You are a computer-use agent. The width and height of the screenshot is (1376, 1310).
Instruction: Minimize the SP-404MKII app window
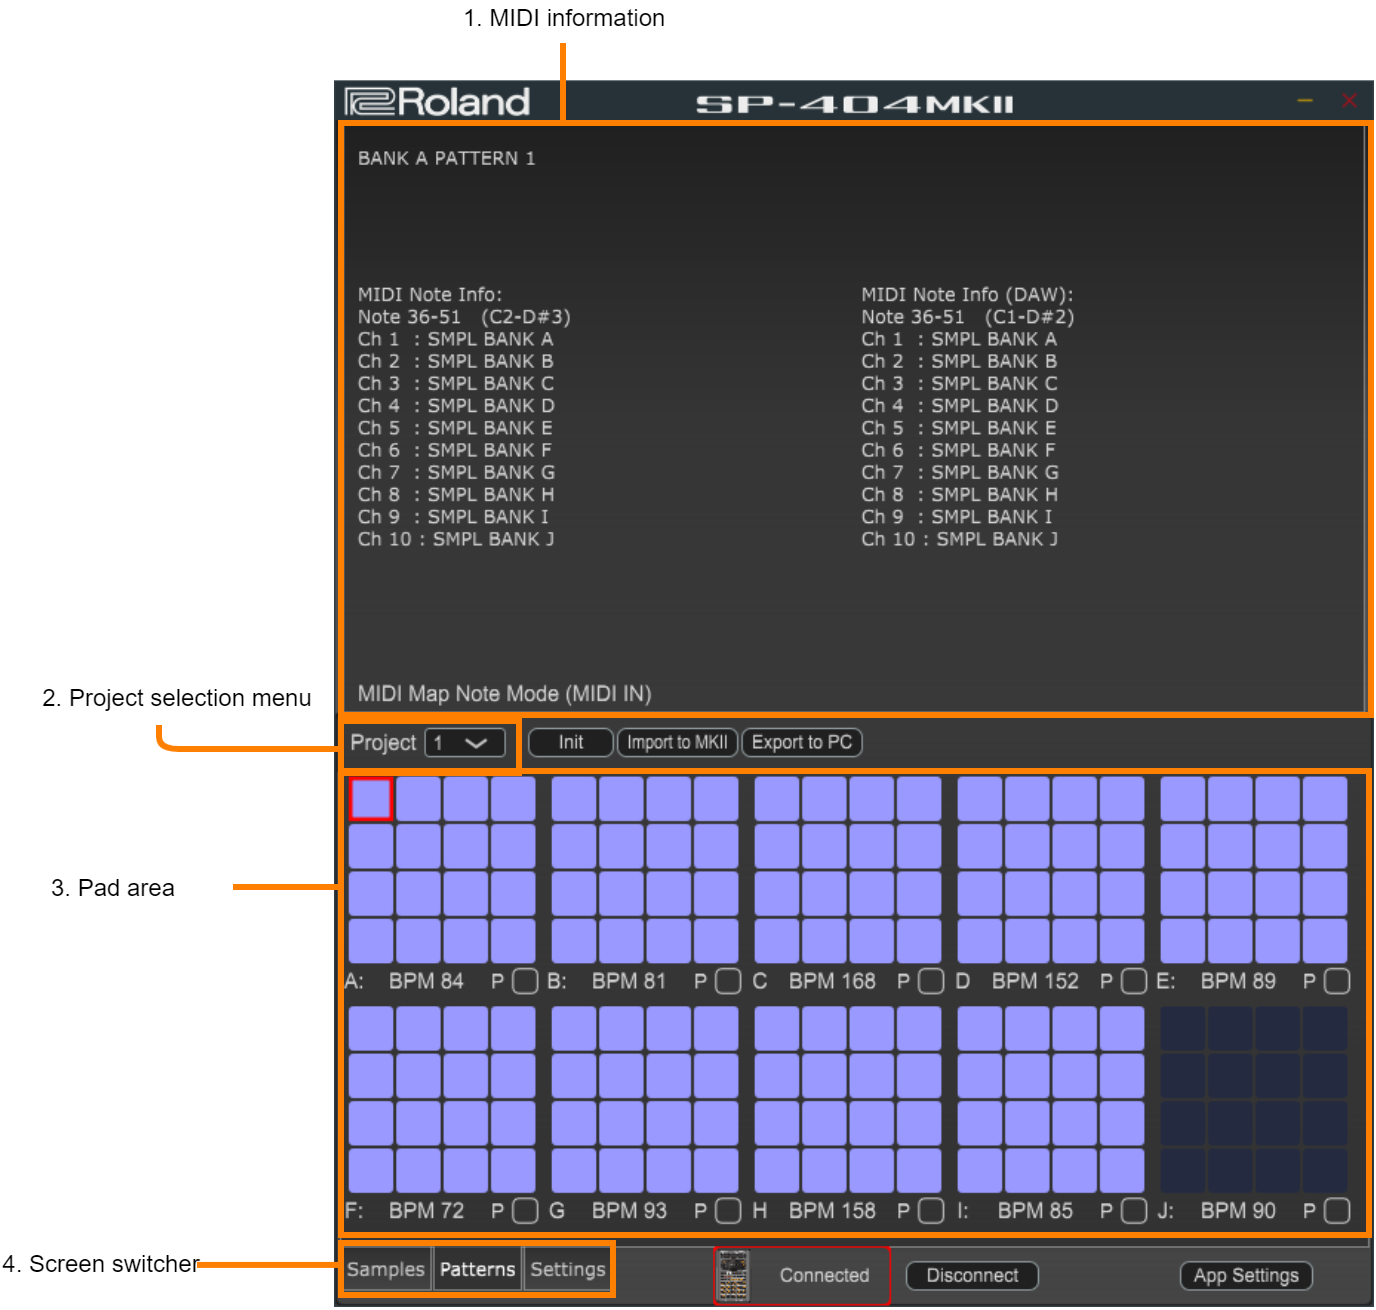tap(1305, 100)
